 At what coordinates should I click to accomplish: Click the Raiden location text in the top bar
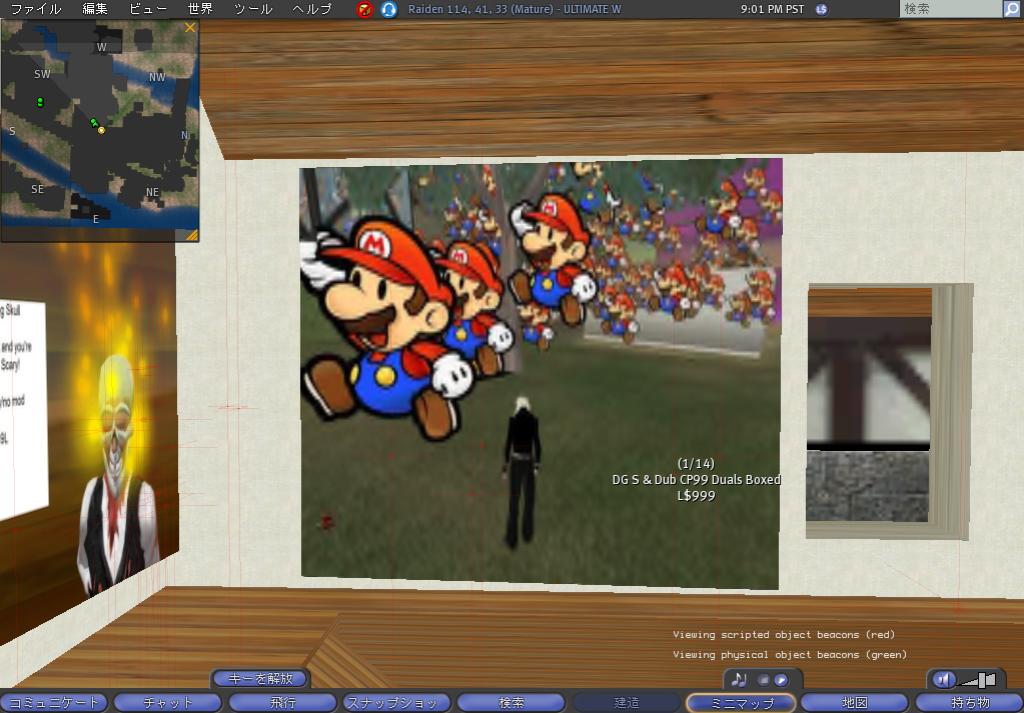pos(515,9)
